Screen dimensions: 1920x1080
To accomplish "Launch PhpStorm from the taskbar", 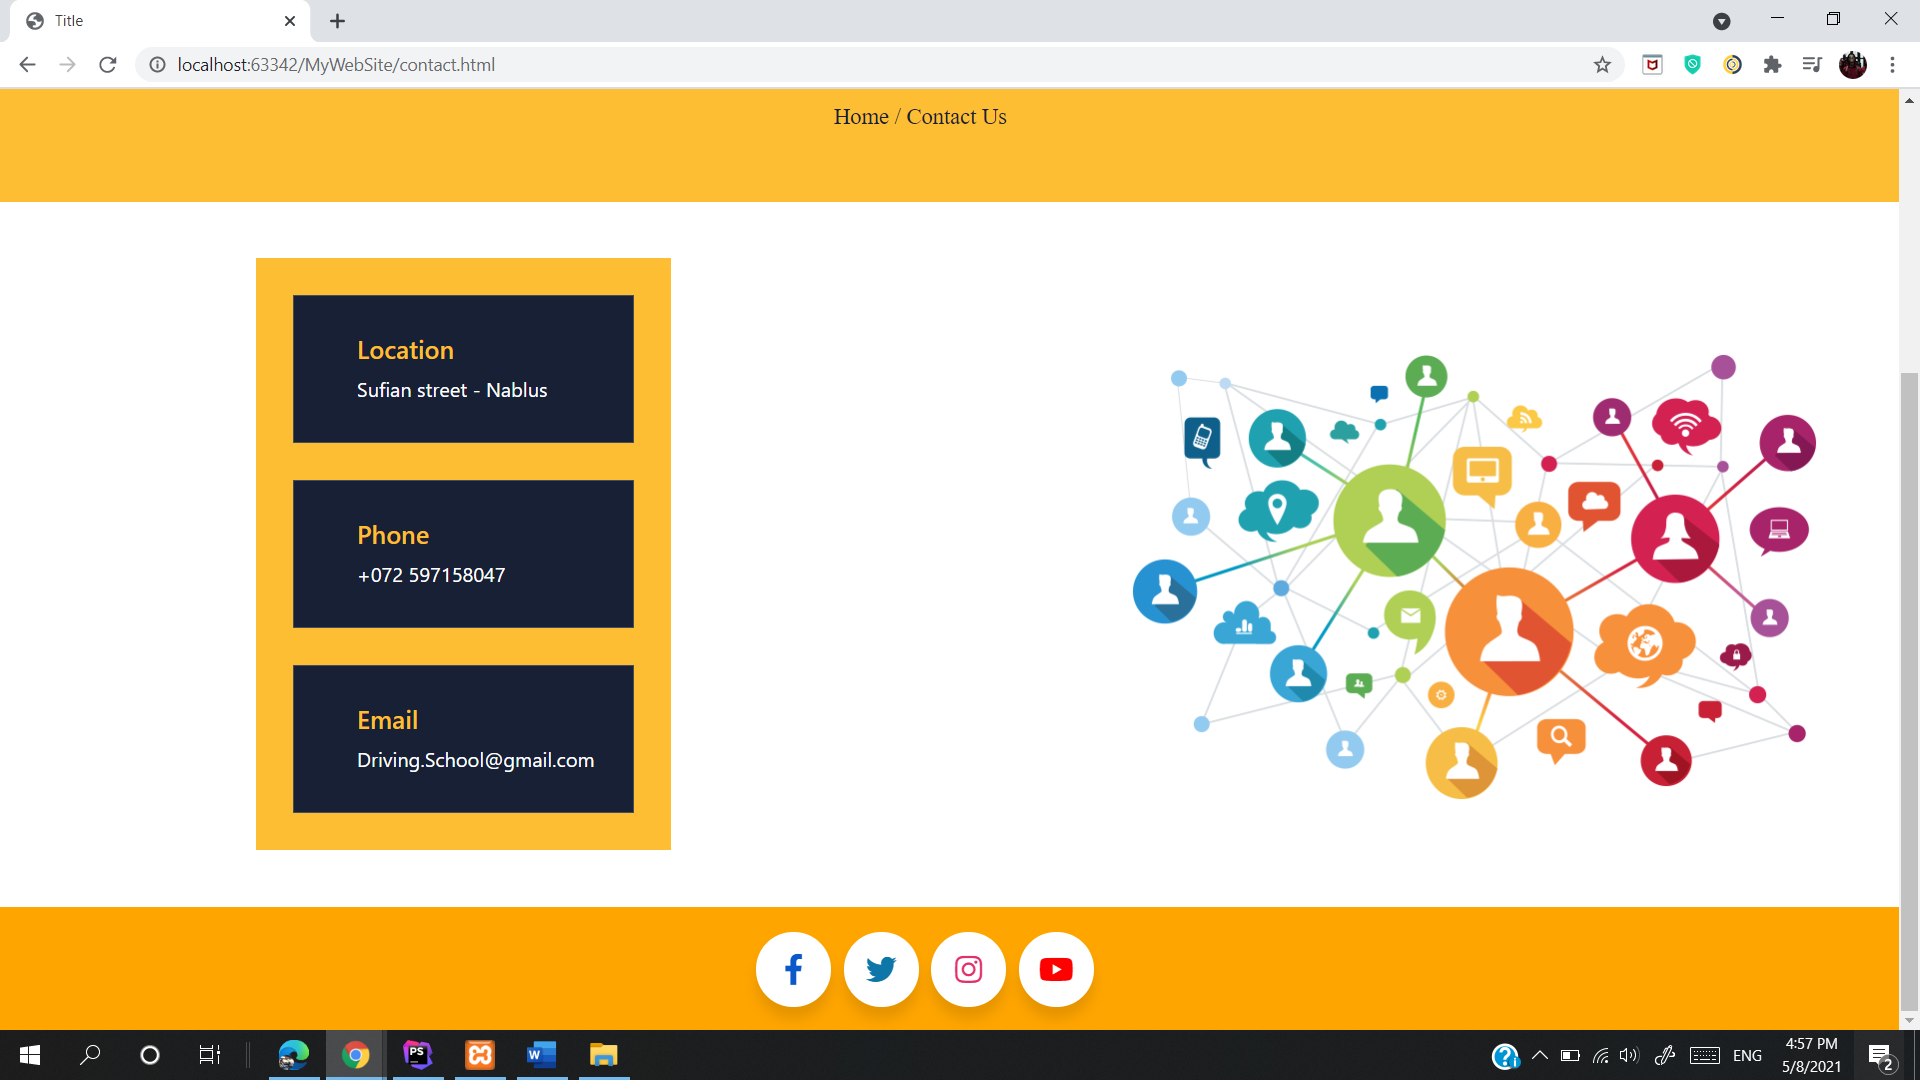I will 417,1055.
